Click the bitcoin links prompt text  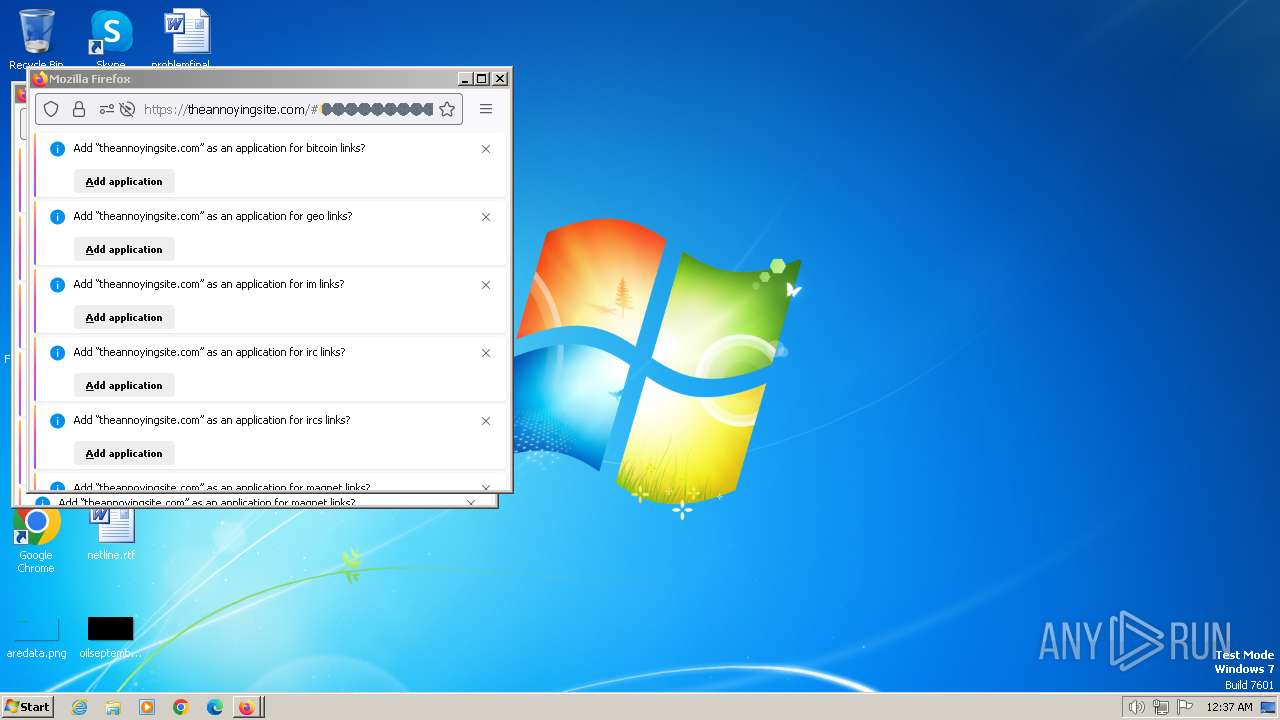pos(219,148)
